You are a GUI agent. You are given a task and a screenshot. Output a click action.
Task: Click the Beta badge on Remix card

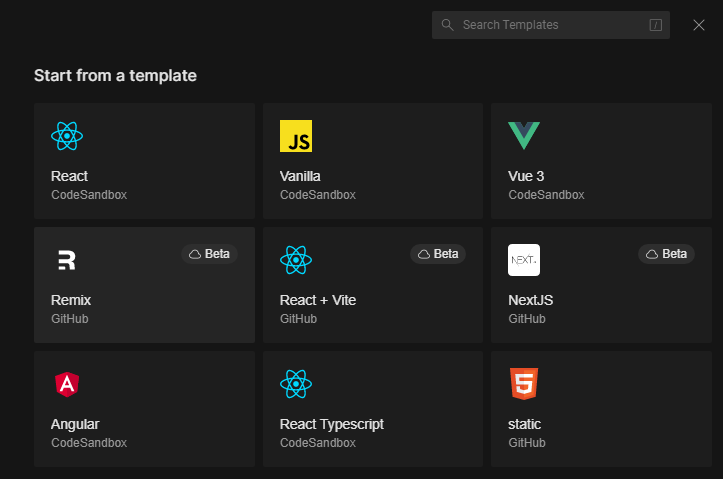tap(209, 254)
